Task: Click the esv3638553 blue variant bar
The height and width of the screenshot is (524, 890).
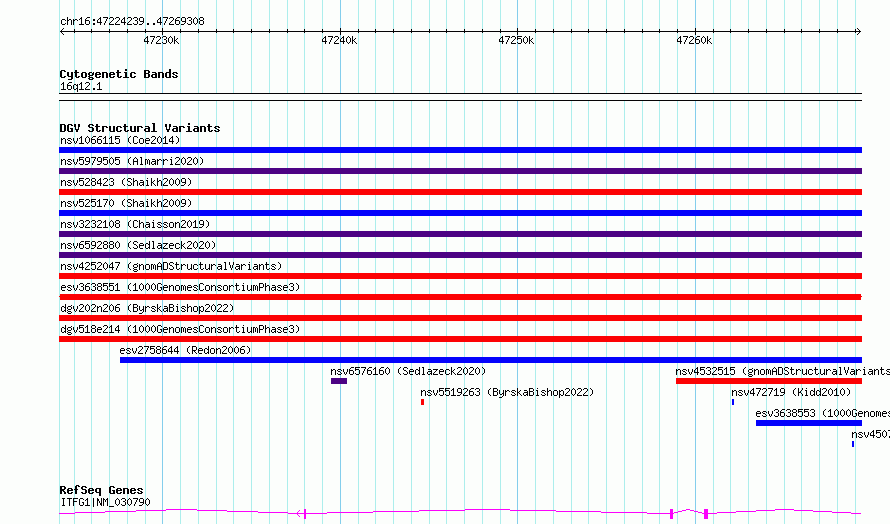Action: [x=809, y=423]
